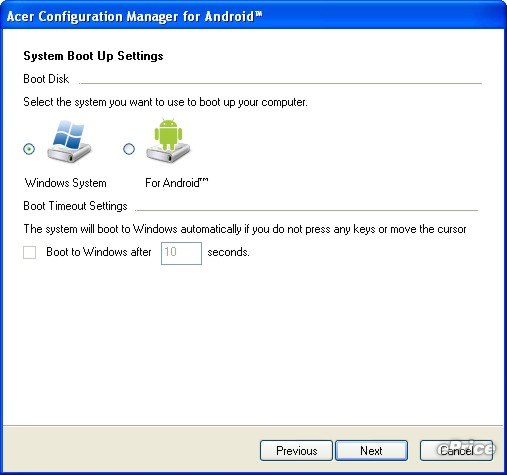Click the Windows logo drive icon
The image size is (507, 475).
(69, 142)
